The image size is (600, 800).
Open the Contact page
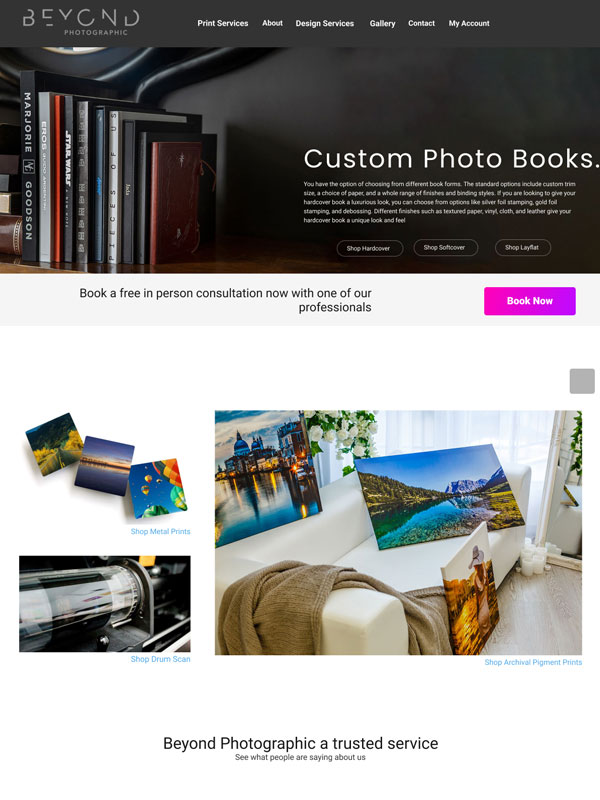pos(421,23)
